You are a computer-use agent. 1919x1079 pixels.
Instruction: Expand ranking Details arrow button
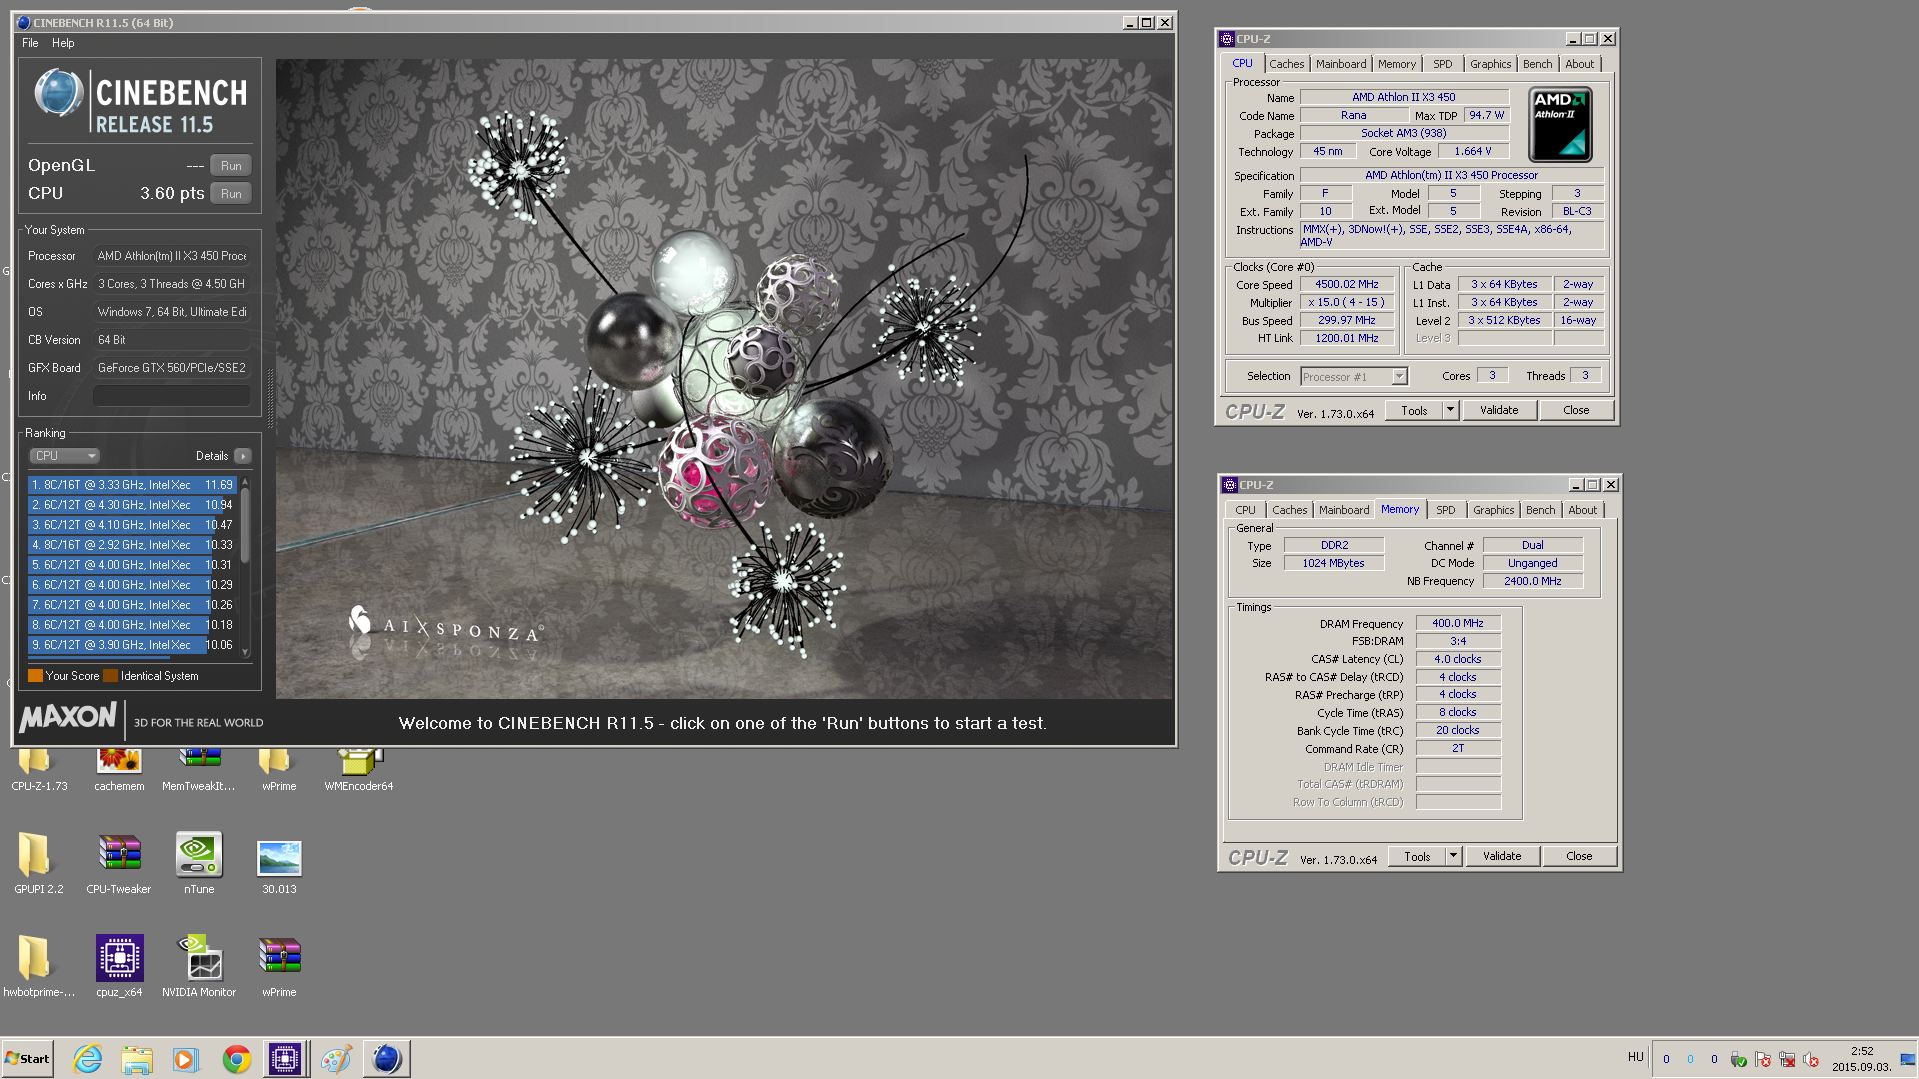(x=243, y=456)
